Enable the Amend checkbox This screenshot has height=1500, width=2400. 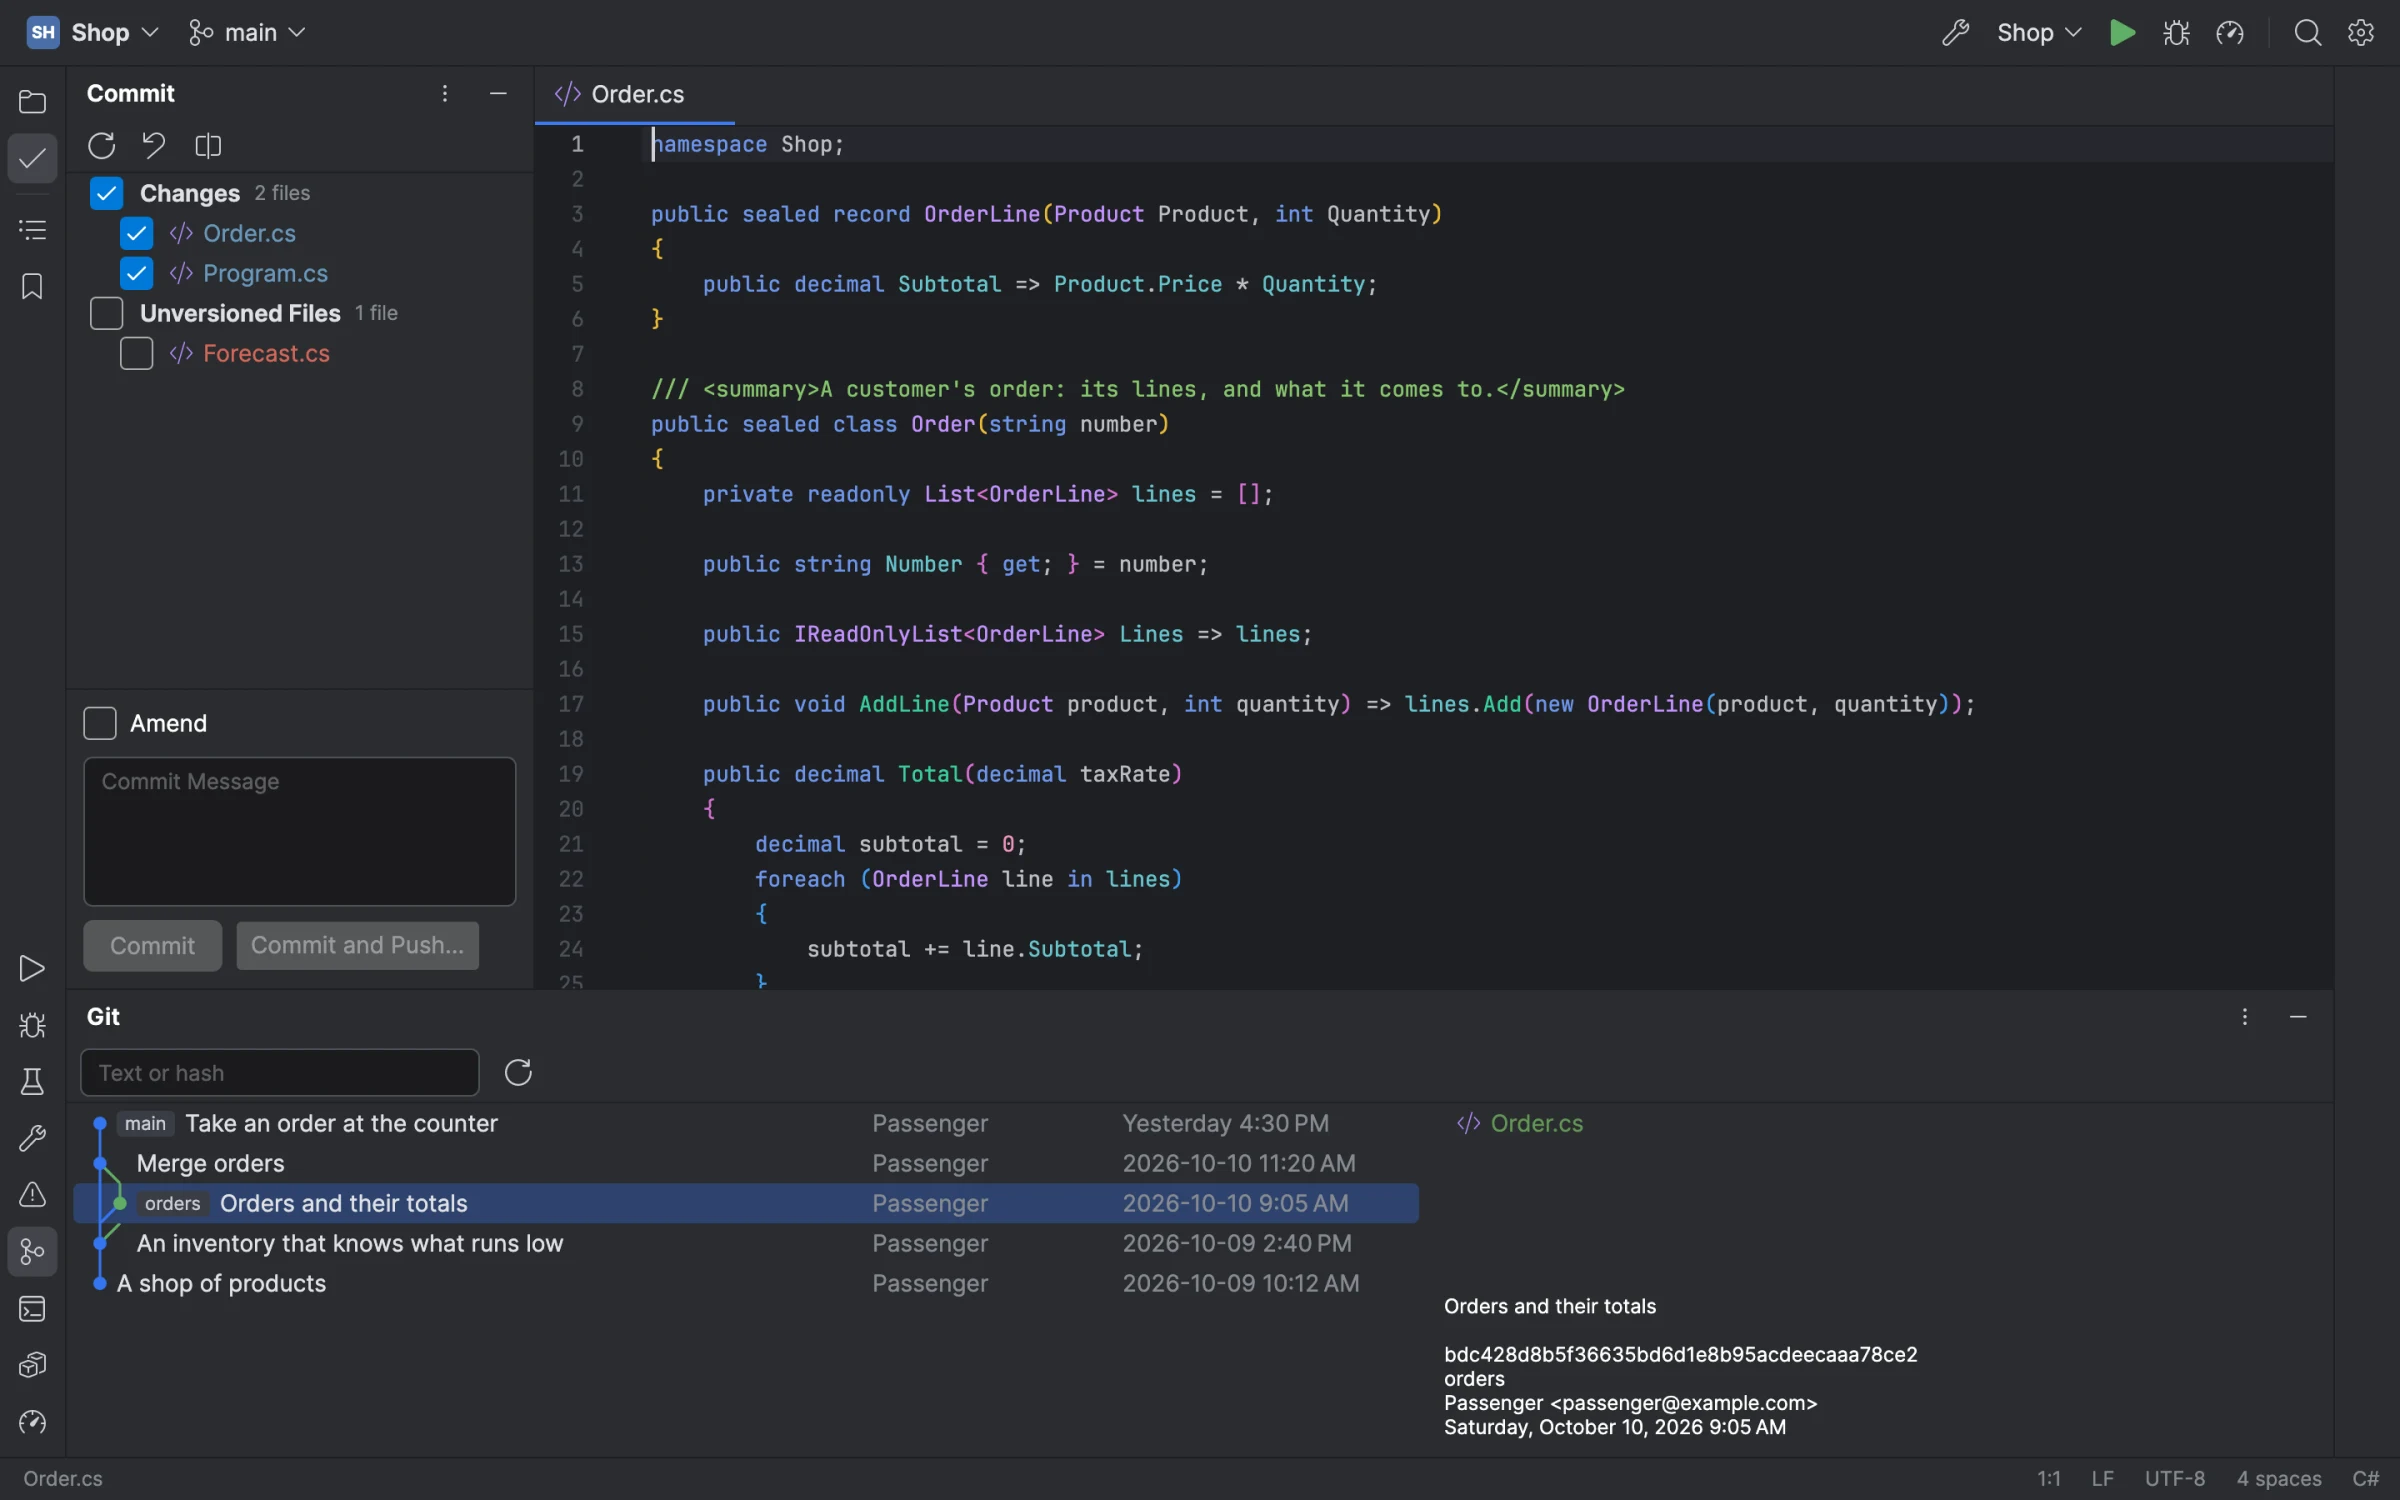click(100, 723)
